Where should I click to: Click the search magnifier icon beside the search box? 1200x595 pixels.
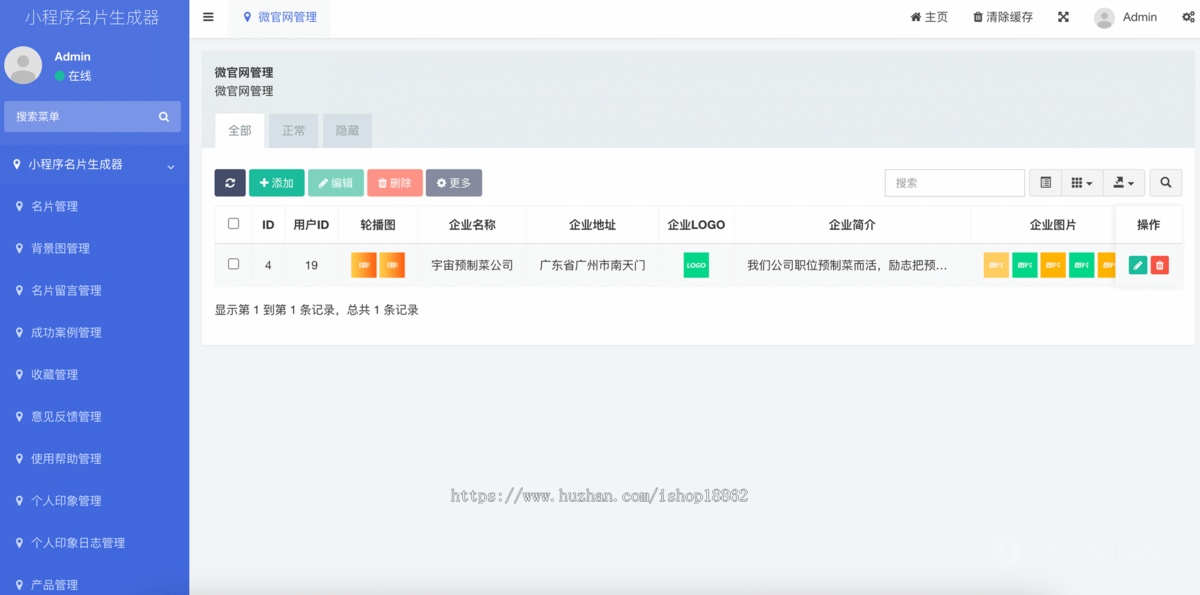pos(1165,183)
